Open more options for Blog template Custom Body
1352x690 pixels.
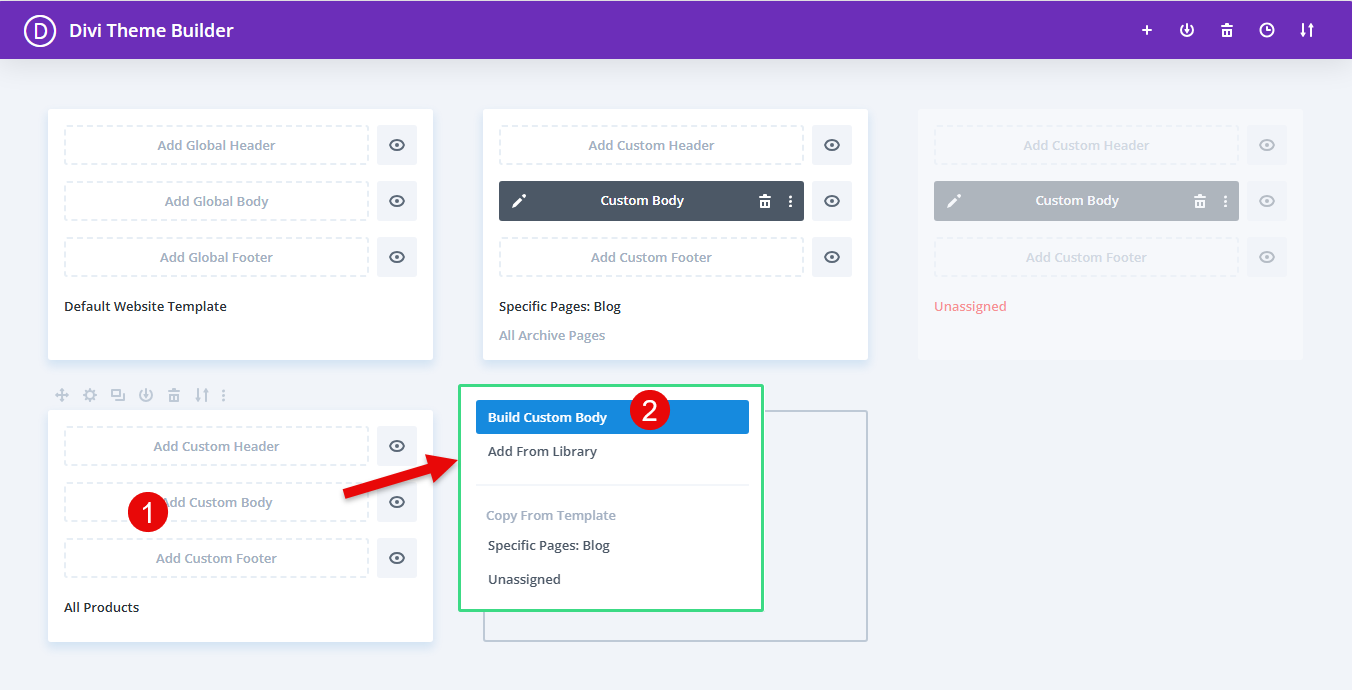click(790, 201)
